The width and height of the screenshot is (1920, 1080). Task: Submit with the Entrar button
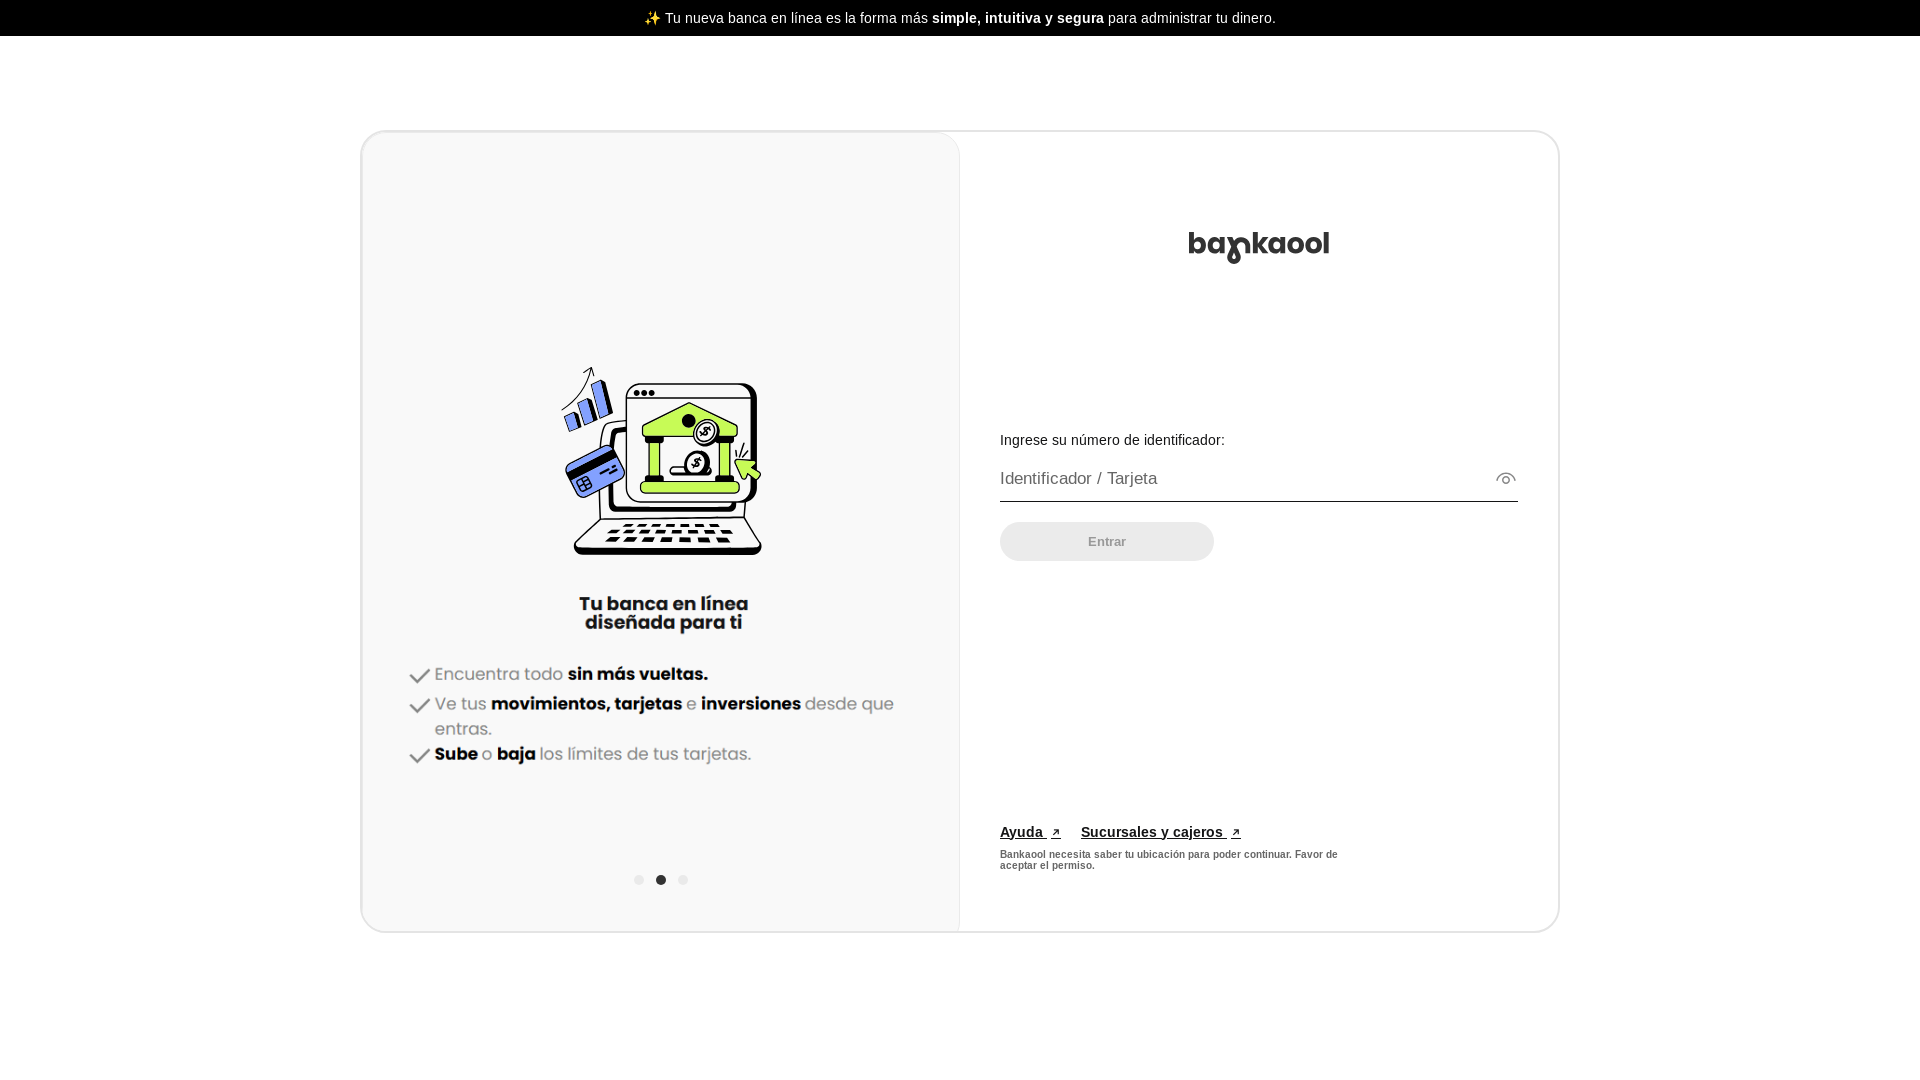pyautogui.click(x=1106, y=541)
